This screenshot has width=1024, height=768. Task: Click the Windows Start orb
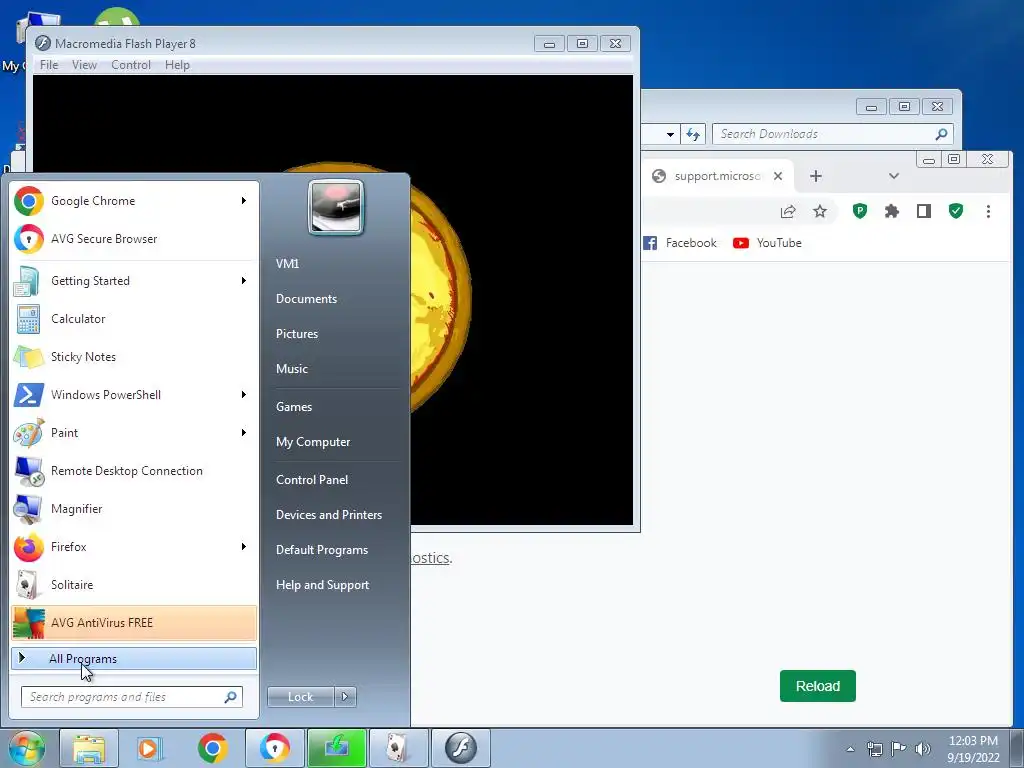click(x=26, y=748)
